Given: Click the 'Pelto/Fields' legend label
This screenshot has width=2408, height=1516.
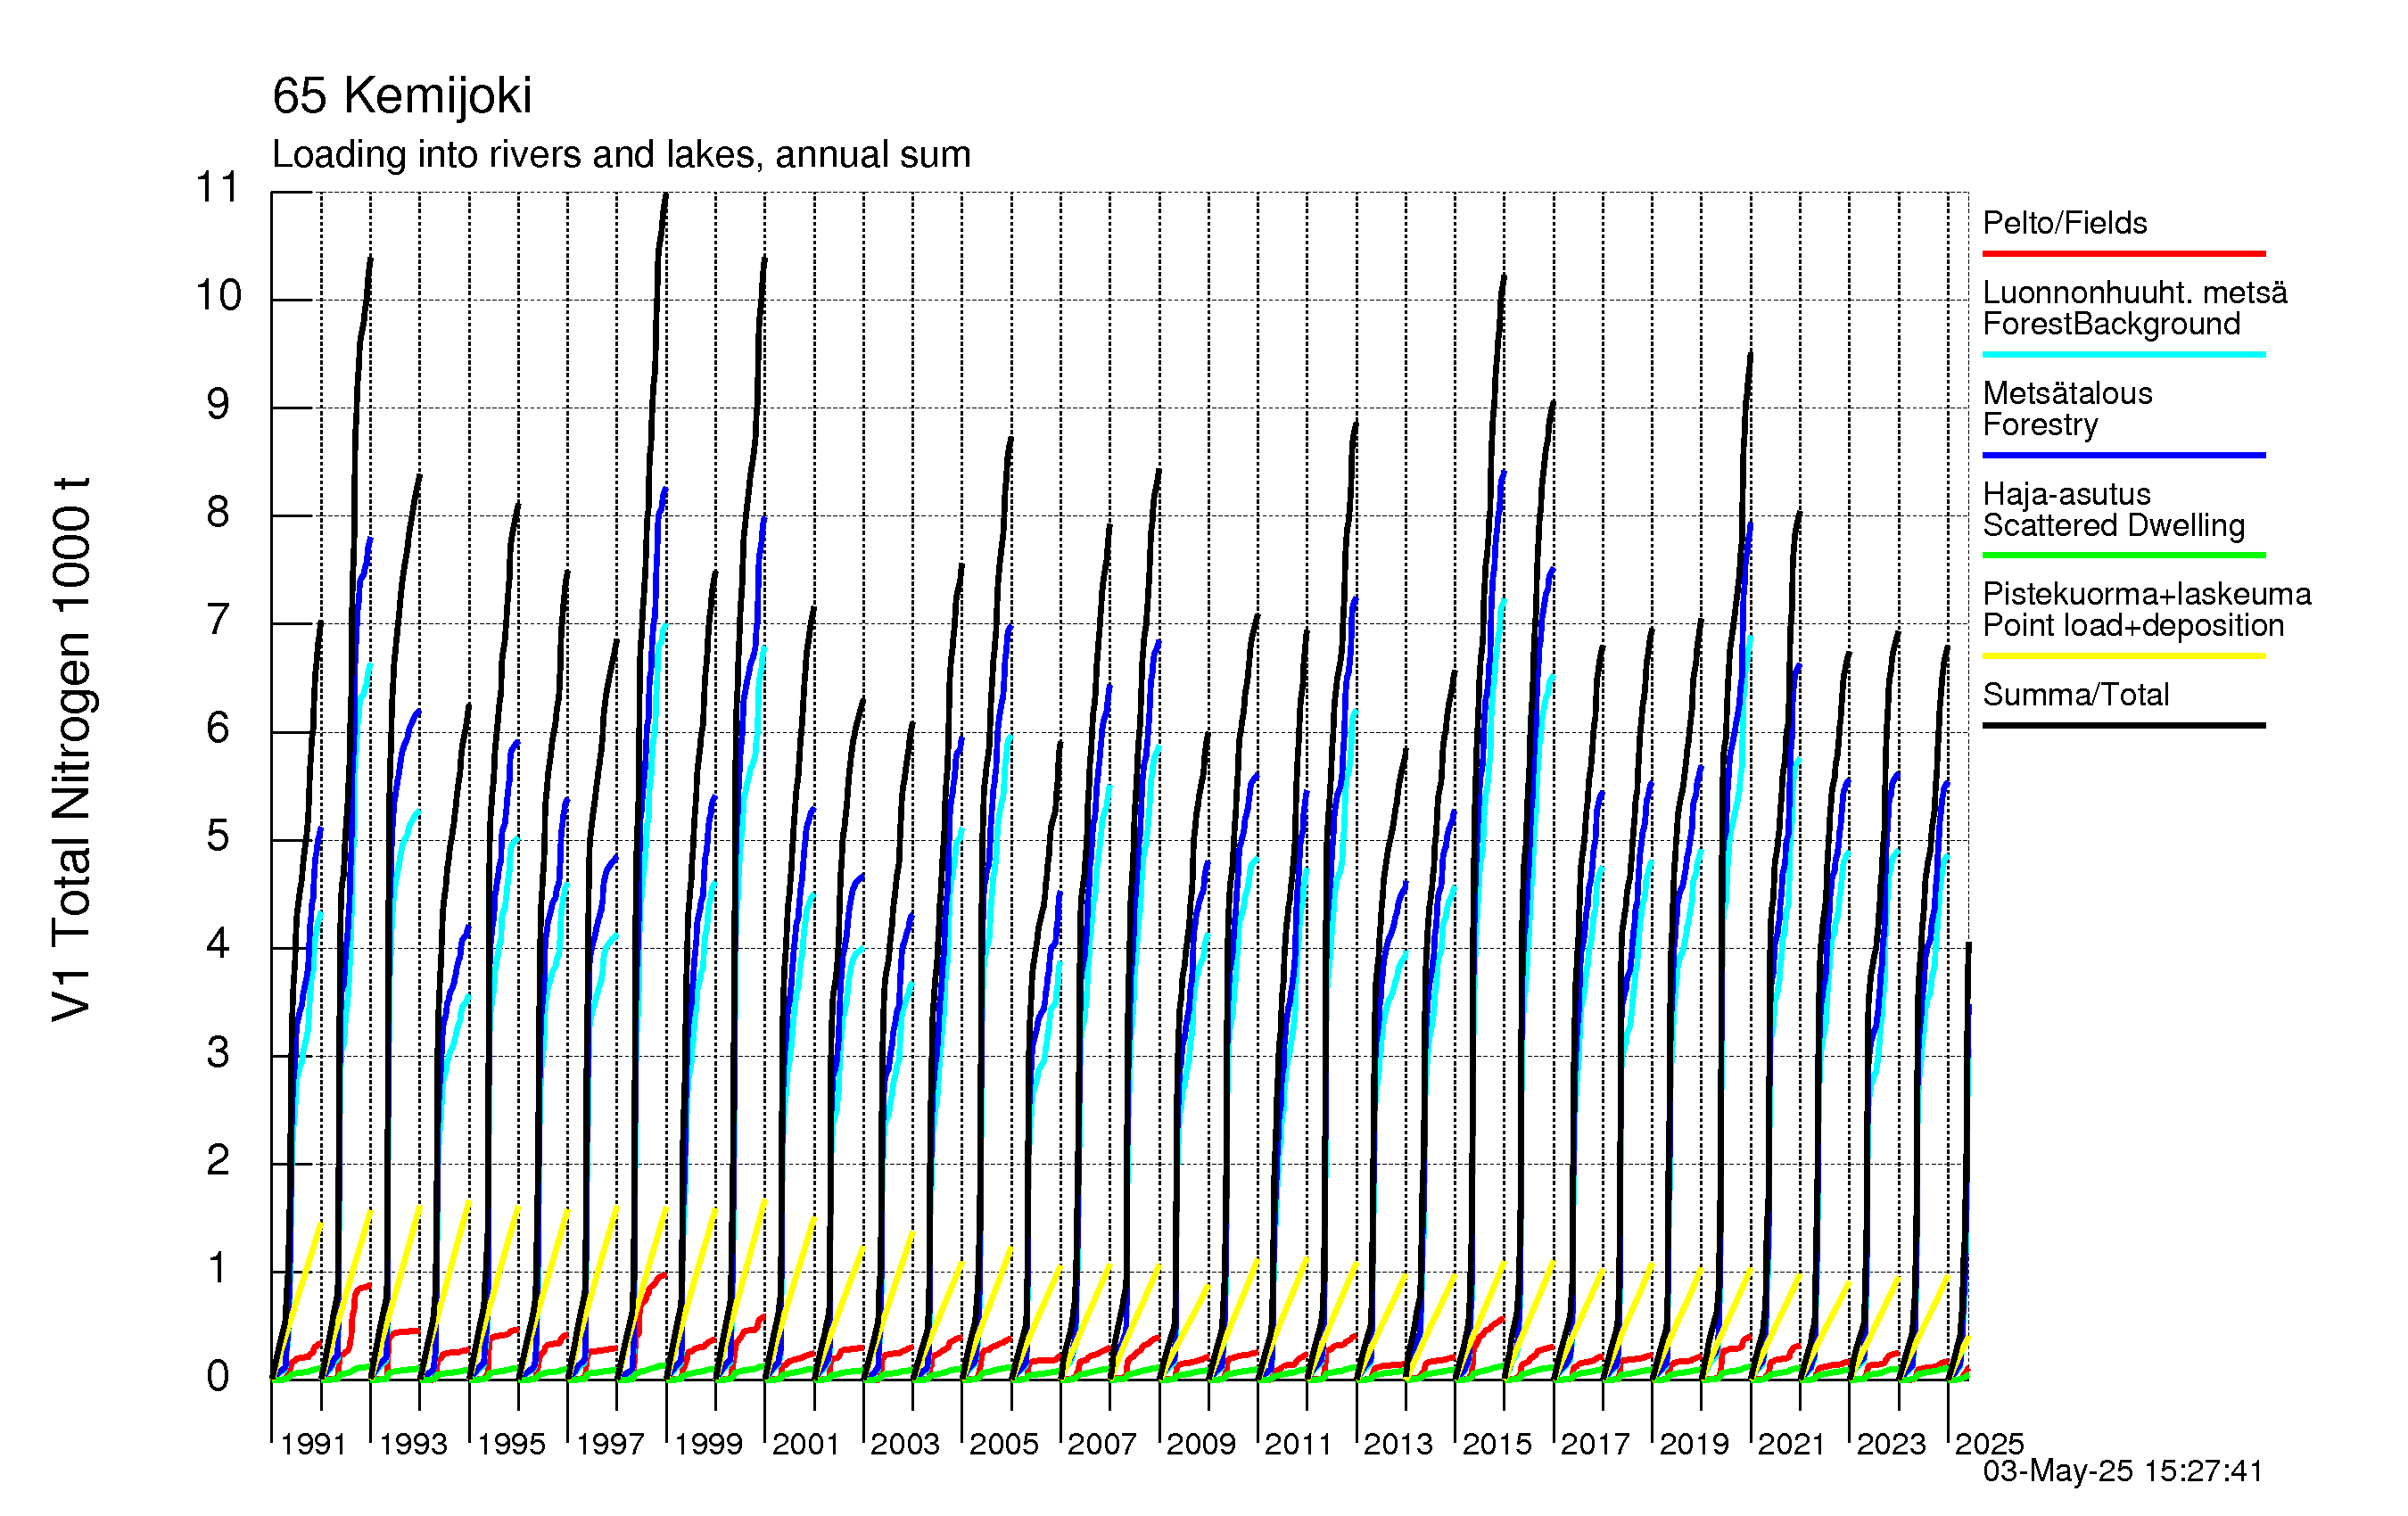Looking at the screenshot, I should pos(2065,222).
